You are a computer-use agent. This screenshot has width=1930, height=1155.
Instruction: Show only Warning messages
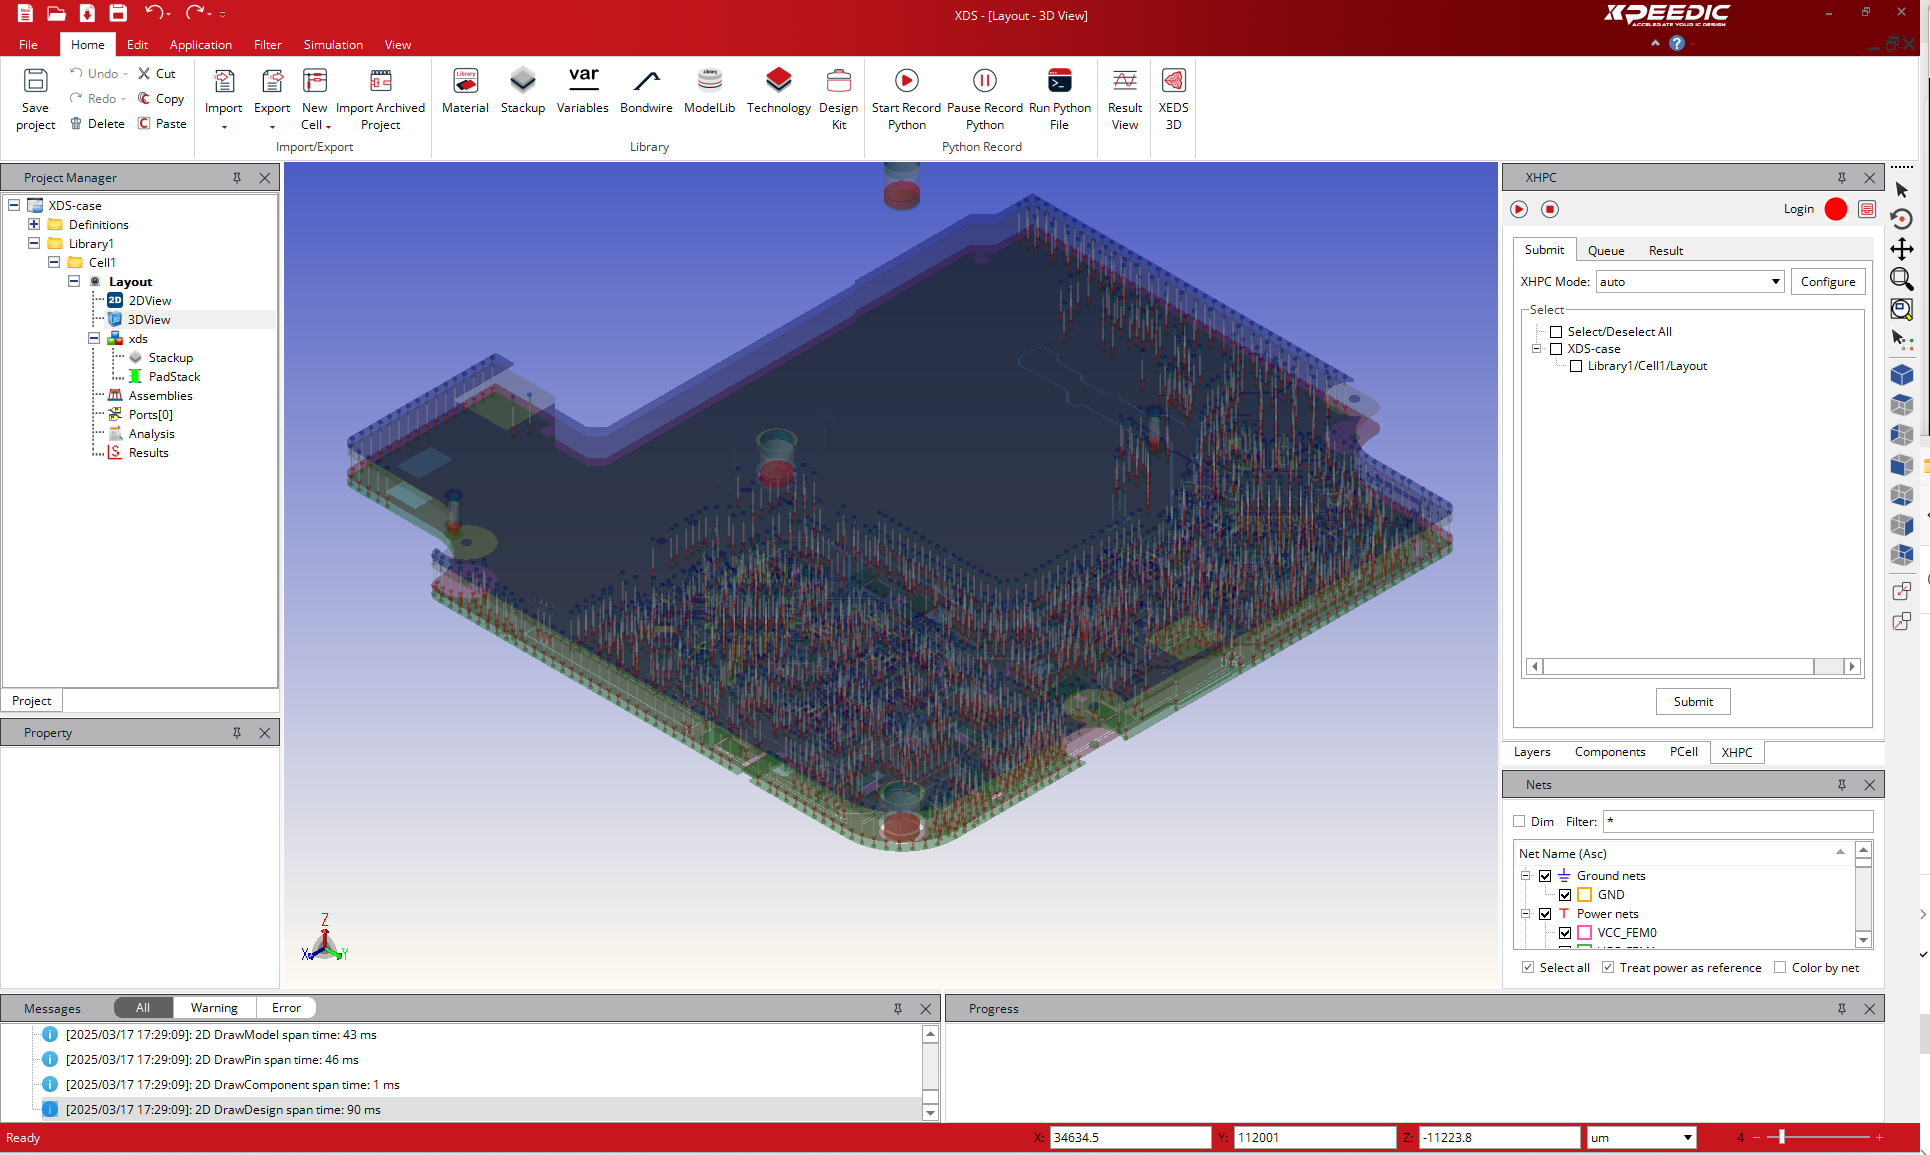pyautogui.click(x=214, y=1007)
